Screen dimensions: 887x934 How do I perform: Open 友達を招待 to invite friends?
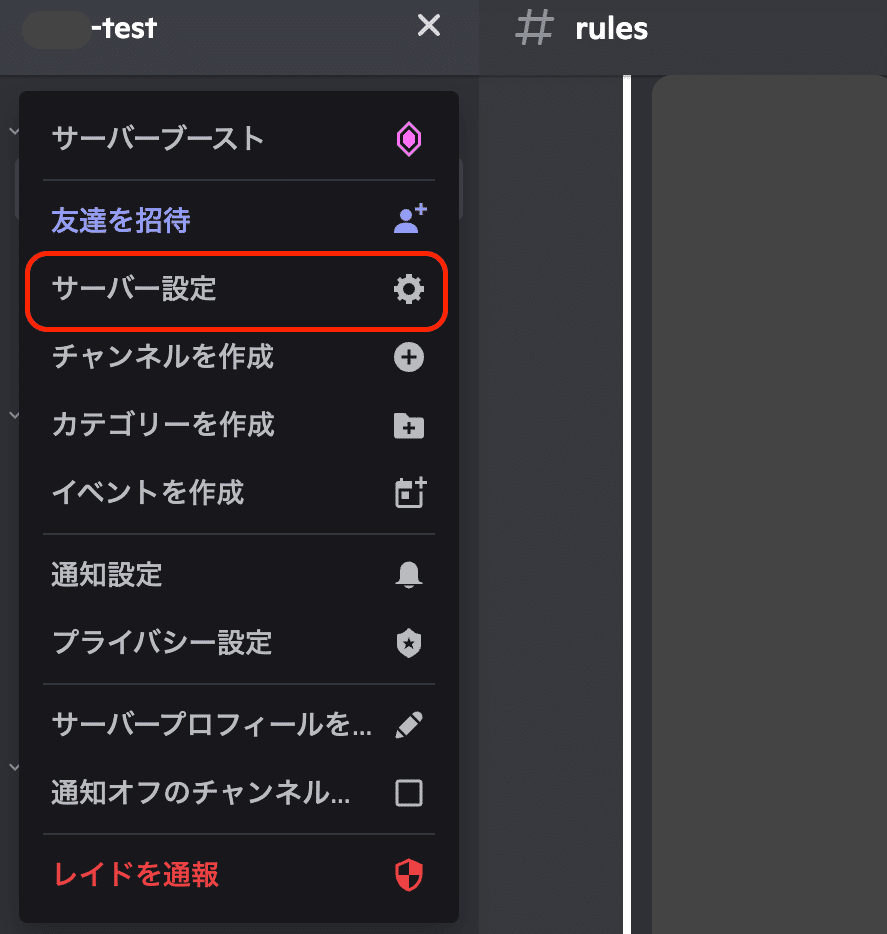(x=120, y=220)
